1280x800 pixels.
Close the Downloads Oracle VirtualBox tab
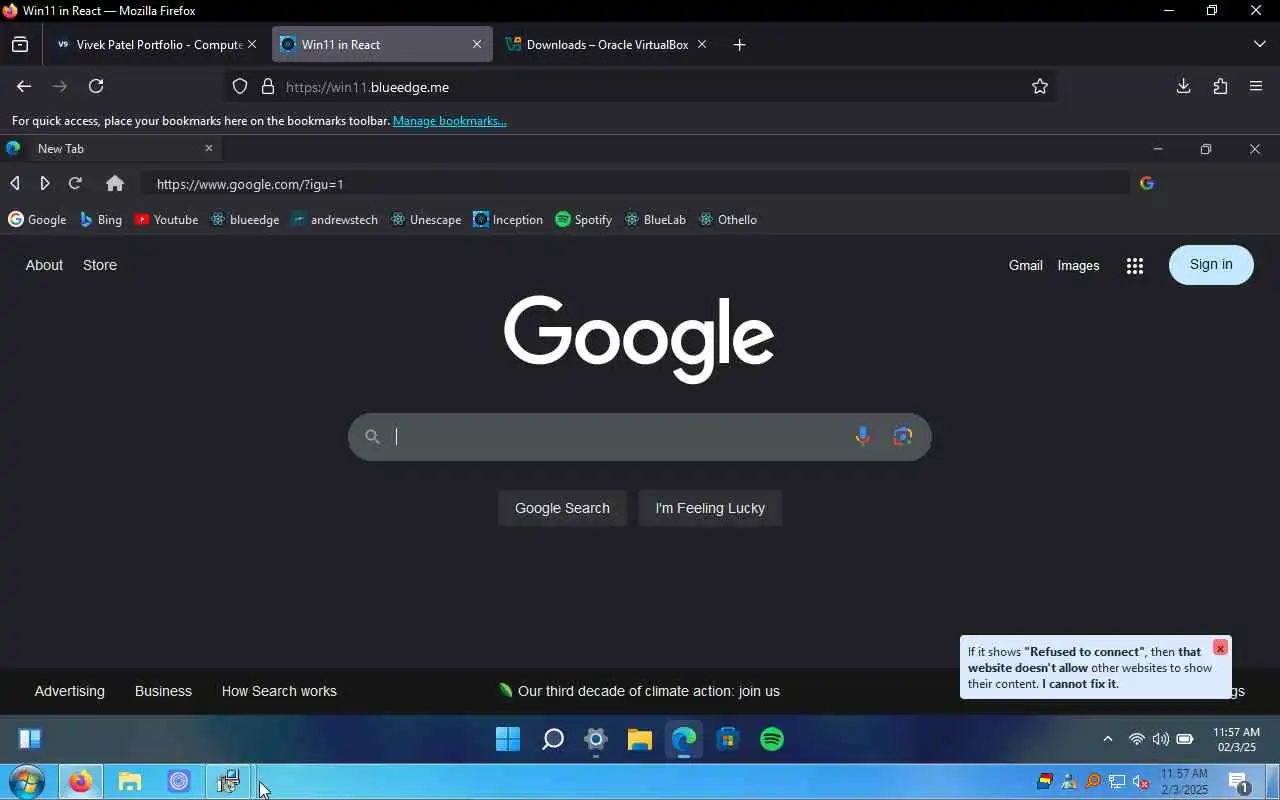702,44
